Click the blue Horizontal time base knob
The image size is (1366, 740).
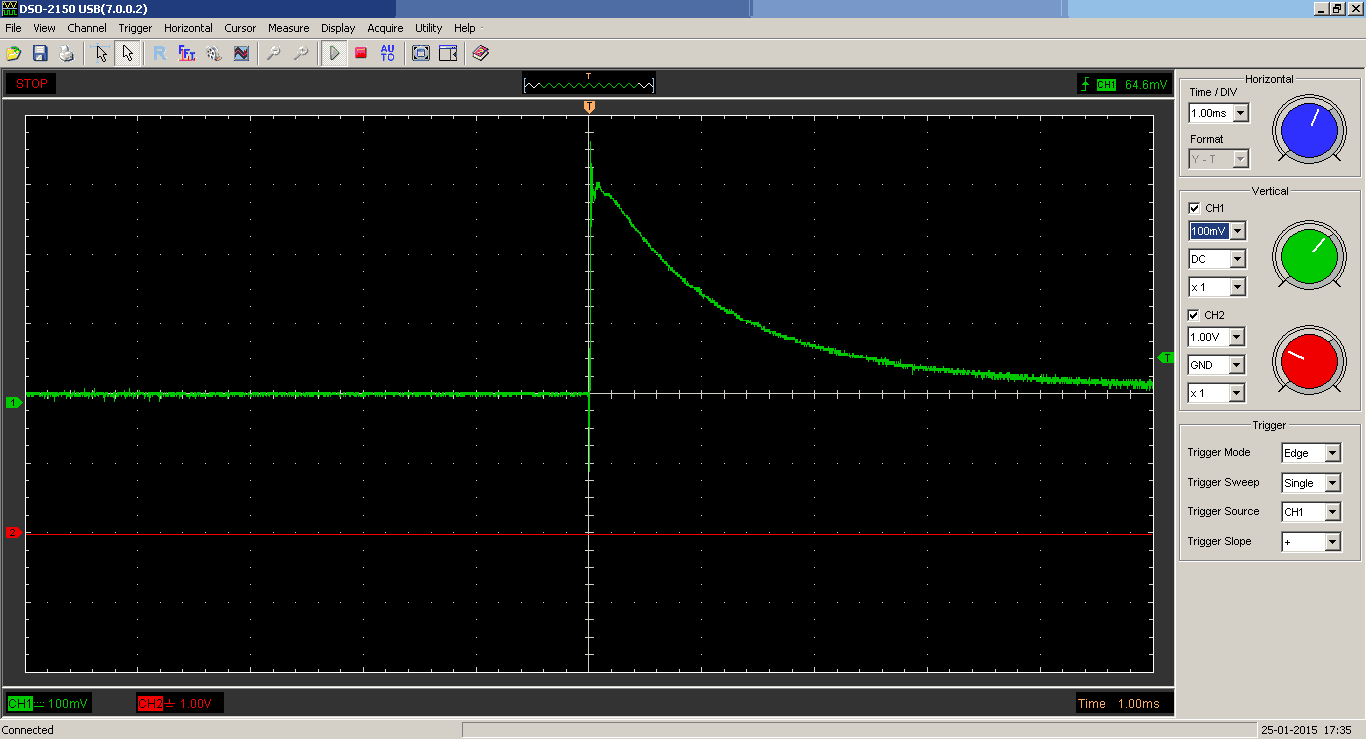click(x=1309, y=131)
